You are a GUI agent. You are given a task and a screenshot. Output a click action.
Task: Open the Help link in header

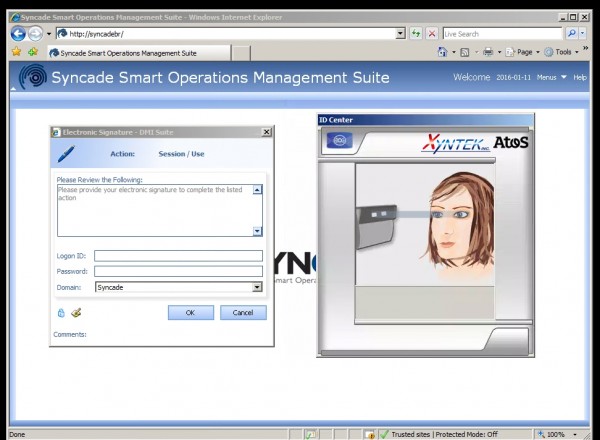580,77
